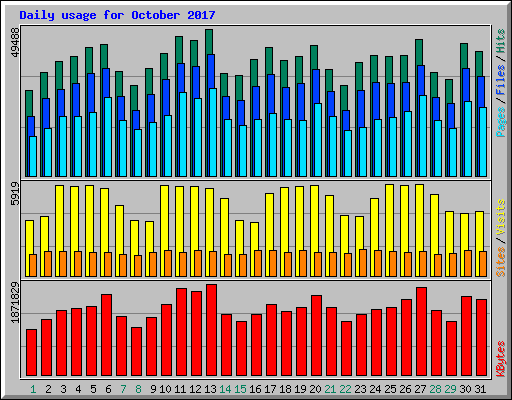Click the yellow 'Visits' legend label

click(x=501, y=217)
